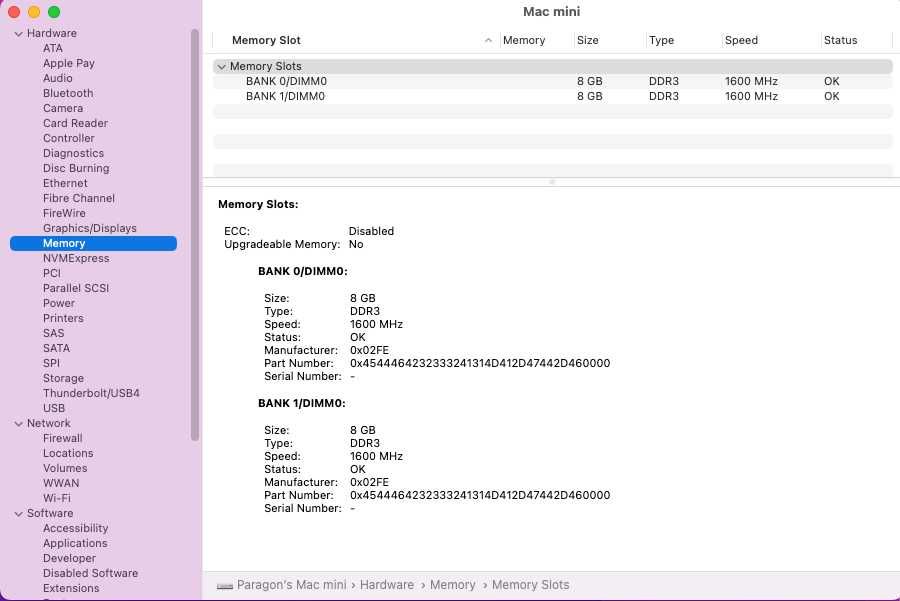Sort by Size column header
Screen dimensions: 900x601
tap(587, 40)
